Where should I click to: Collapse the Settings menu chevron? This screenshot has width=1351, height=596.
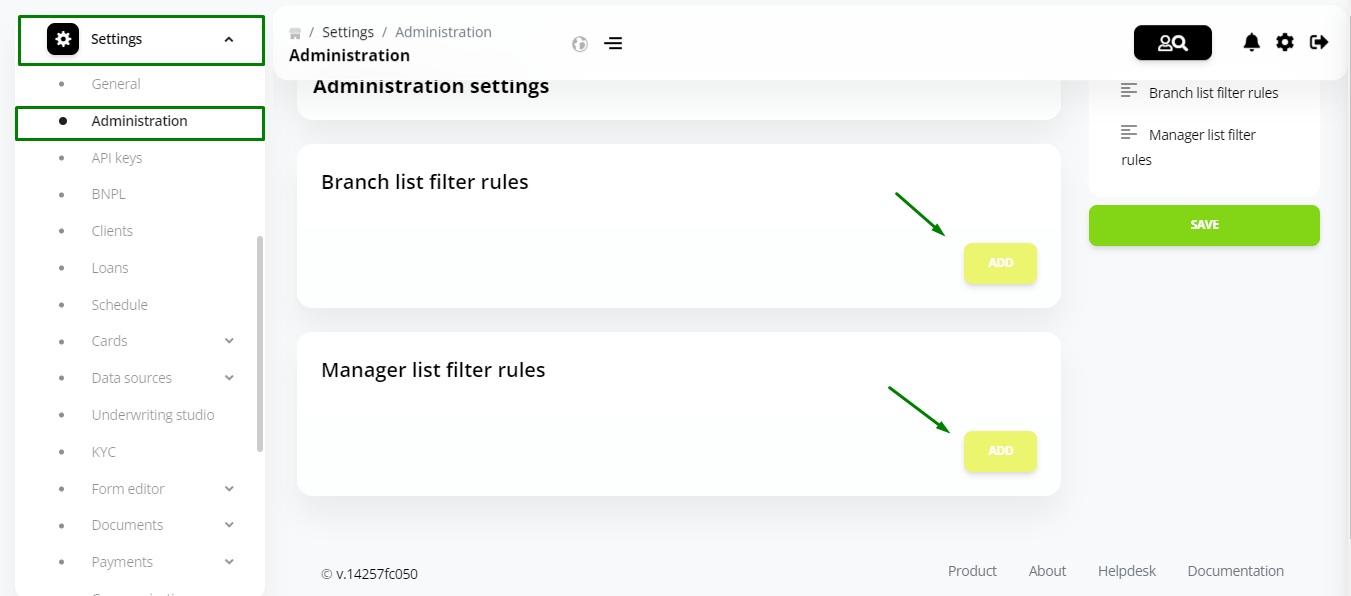229,40
